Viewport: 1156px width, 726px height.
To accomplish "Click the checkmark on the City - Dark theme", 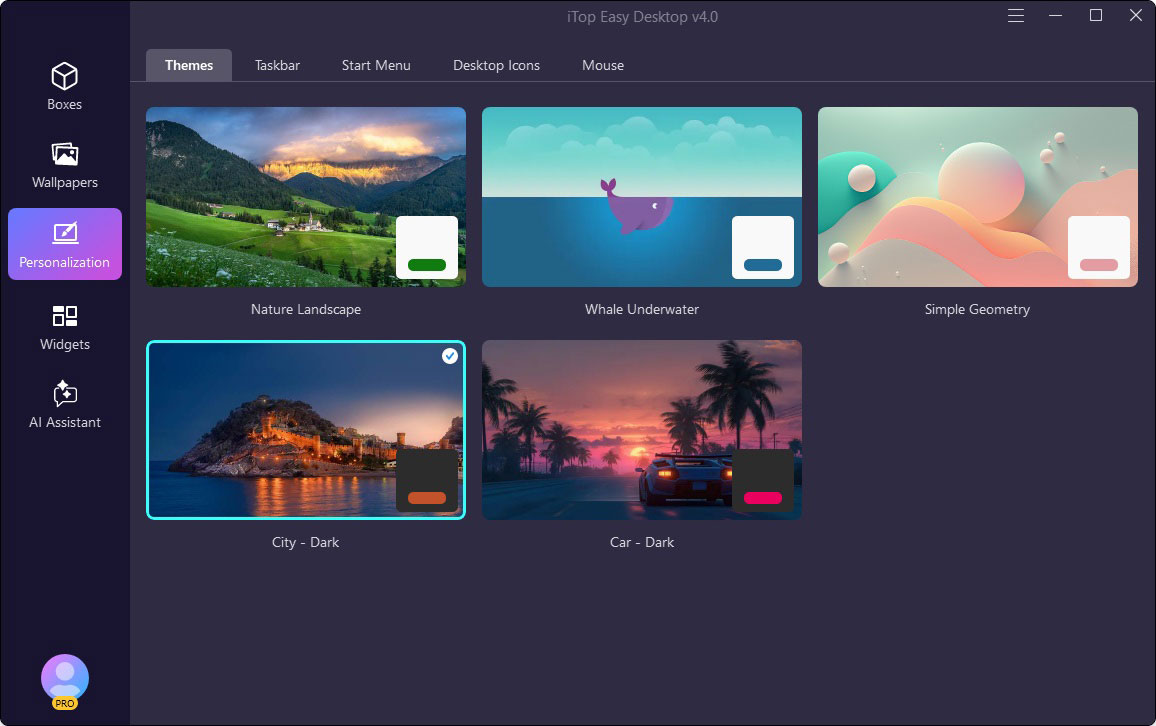I will pos(449,355).
